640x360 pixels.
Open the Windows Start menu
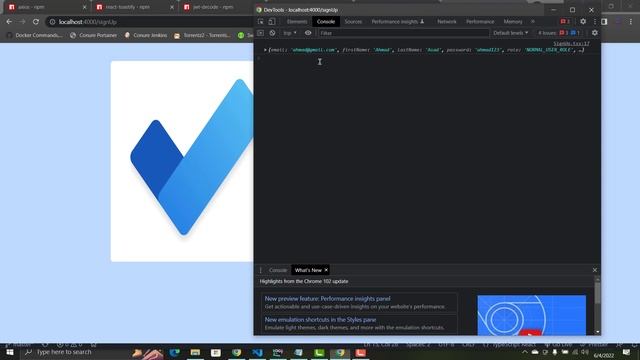[x=10, y=352]
